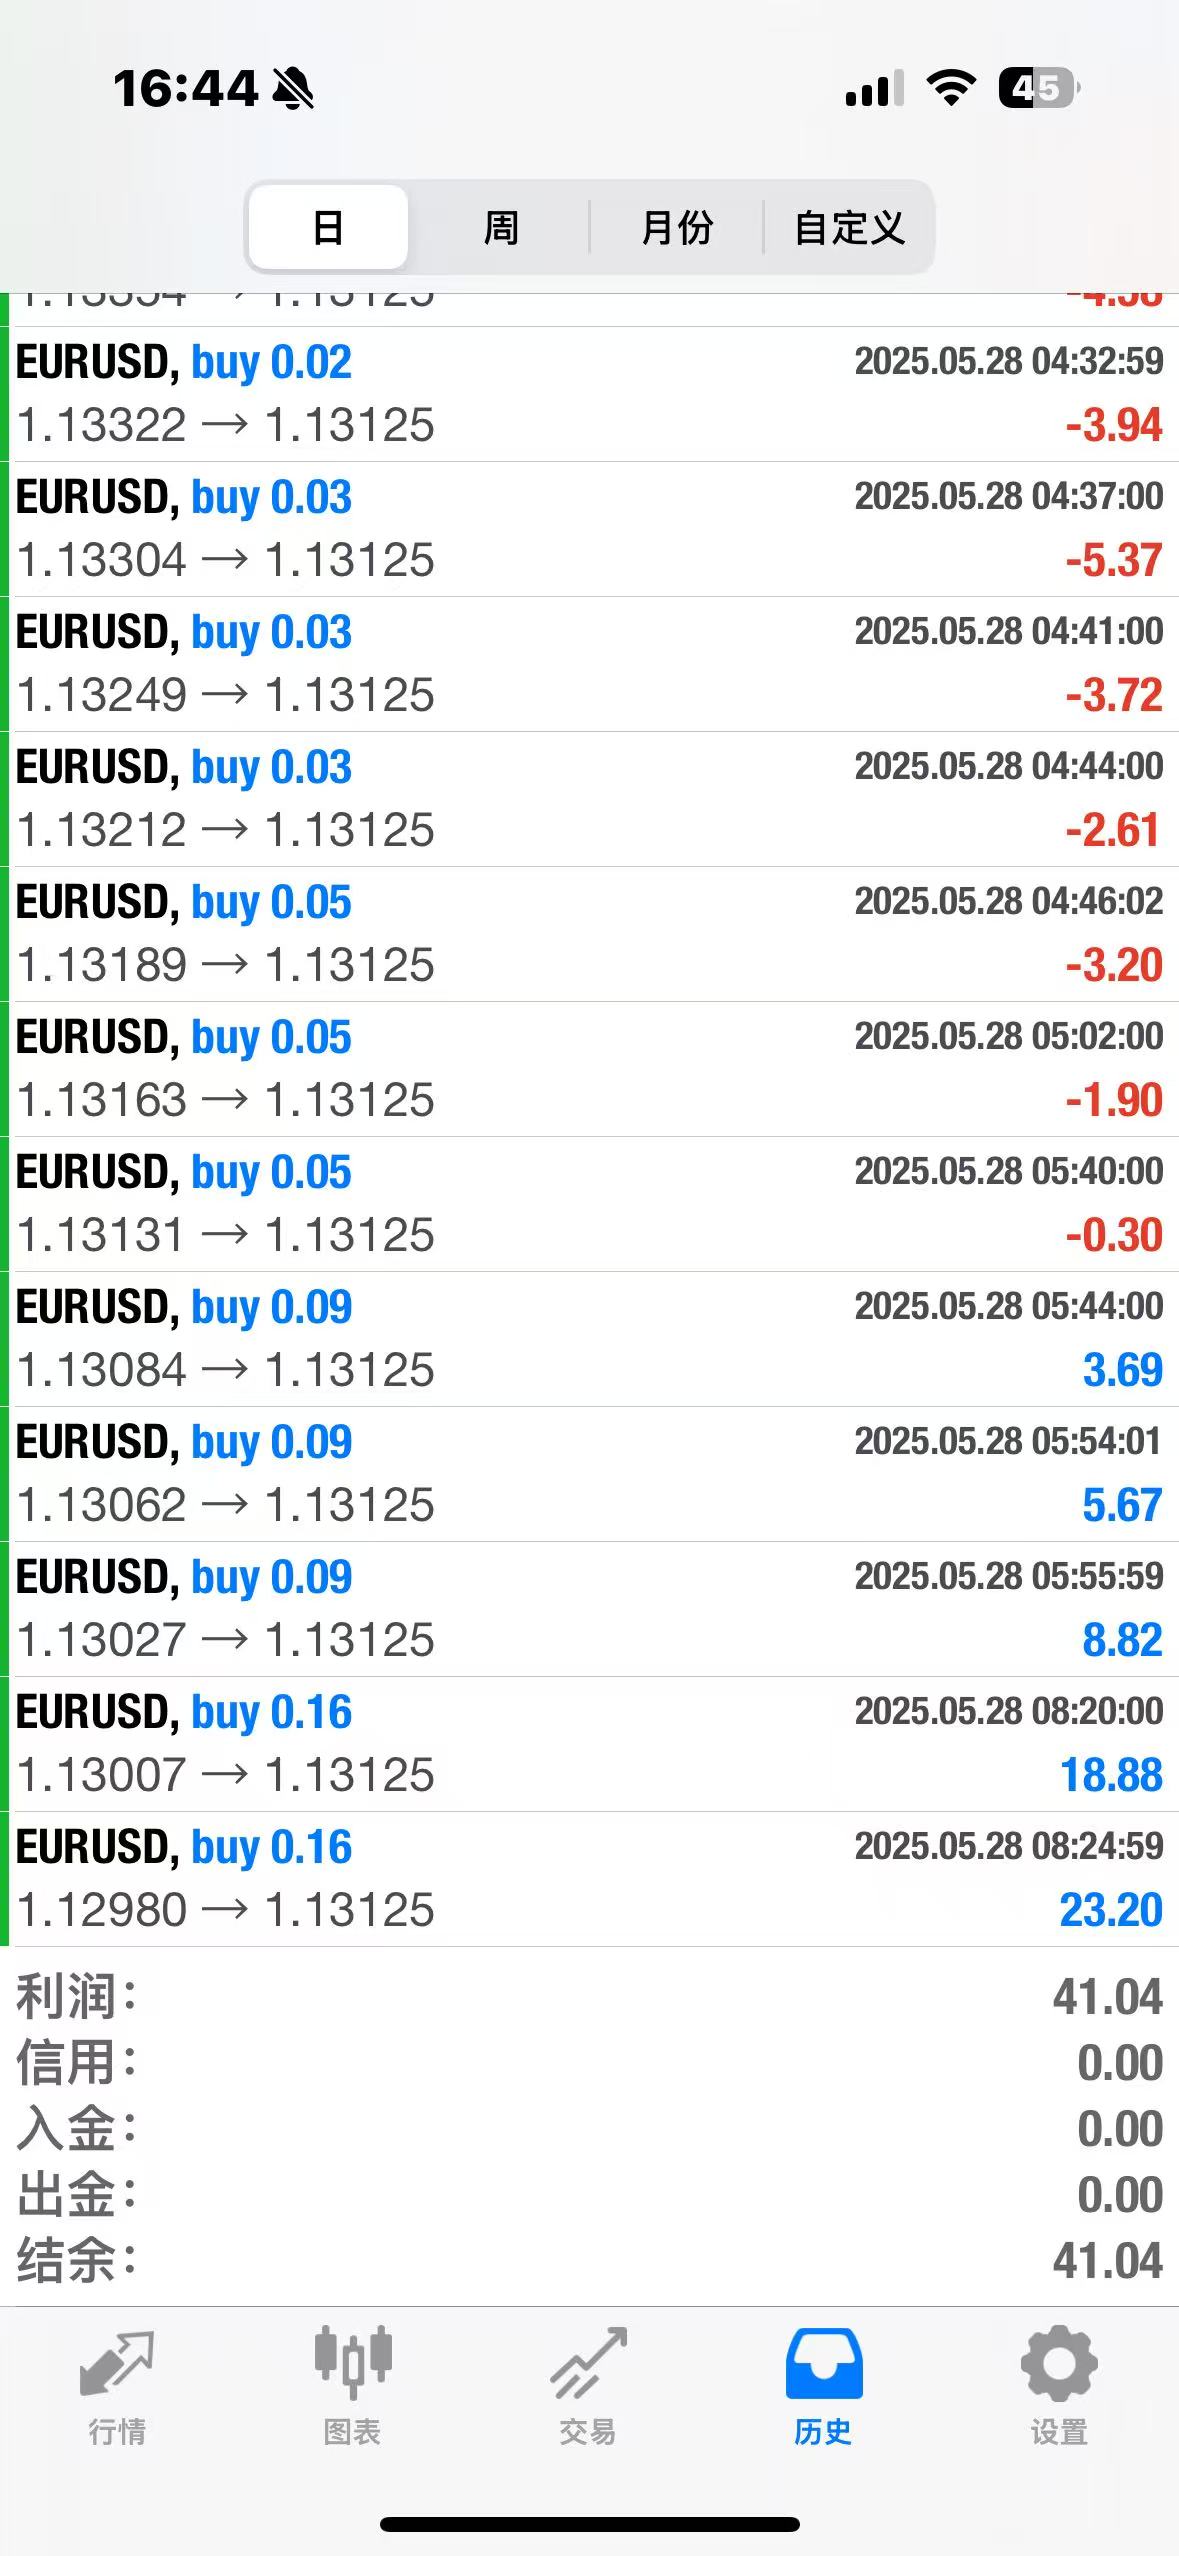Tap the 历史 history tray icon

click(823, 2364)
